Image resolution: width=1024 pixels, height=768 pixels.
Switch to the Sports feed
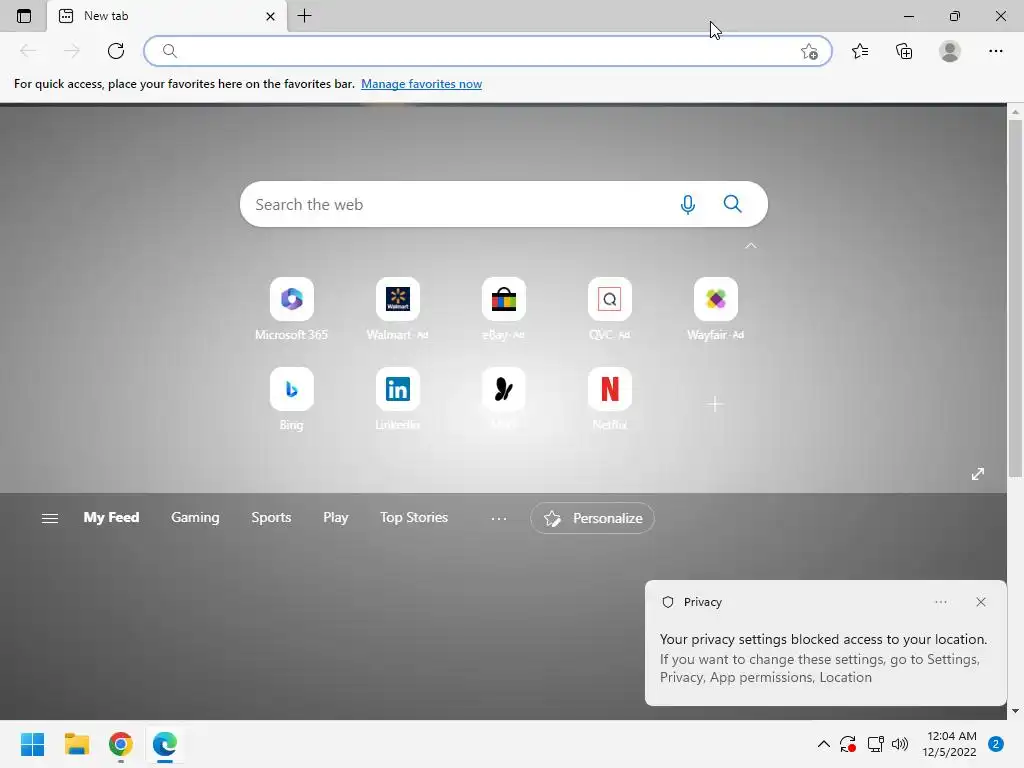[271, 517]
